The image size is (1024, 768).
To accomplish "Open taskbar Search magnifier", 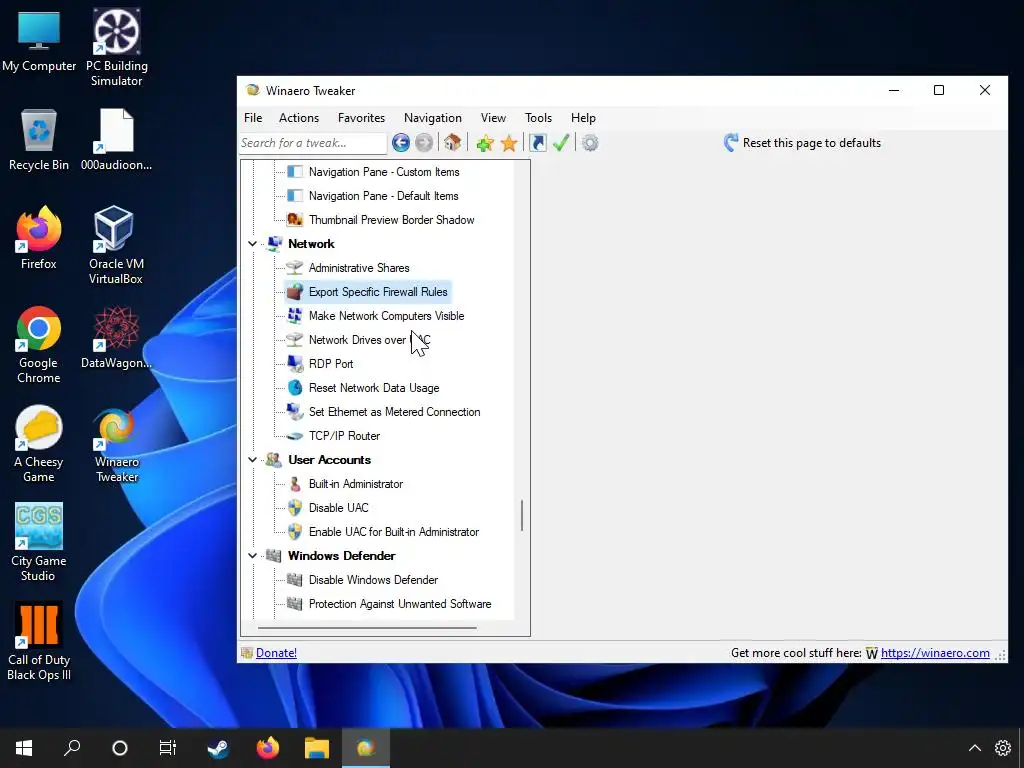I will point(72,748).
